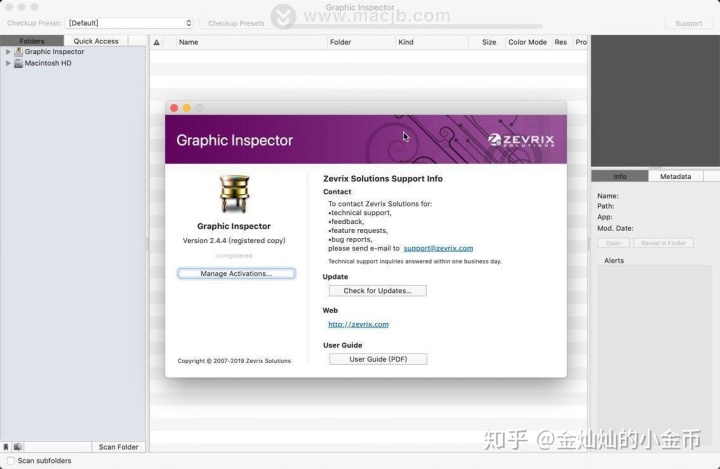Click the folder icon next to bookmark icon
The width and height of the screenshot is (720, 469).
(18, 447)
